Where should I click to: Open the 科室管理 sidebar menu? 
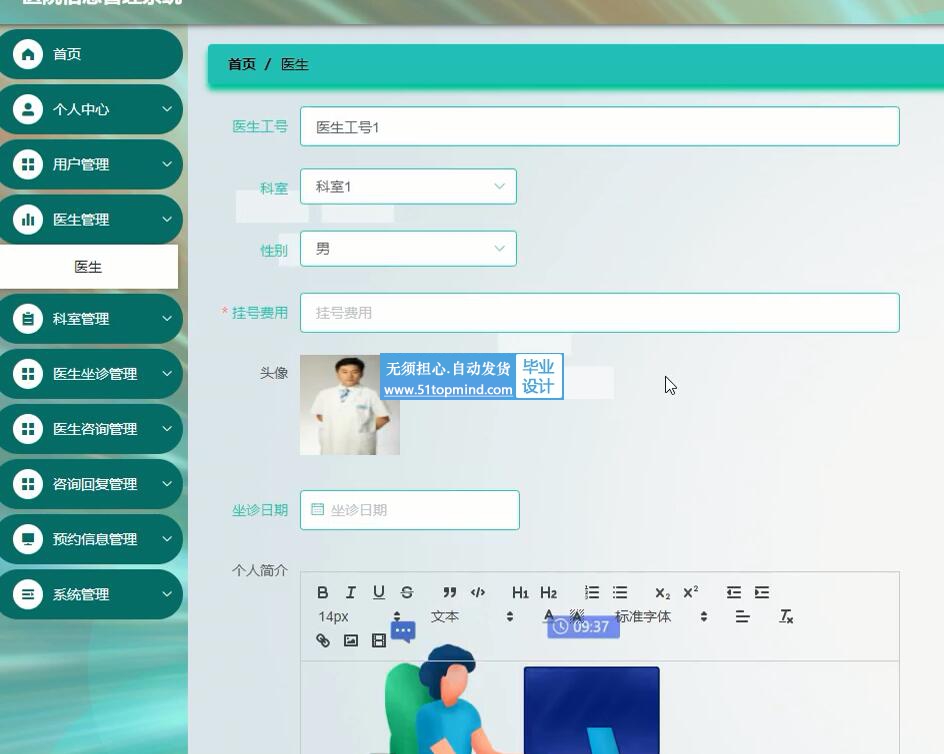[90, 319]
